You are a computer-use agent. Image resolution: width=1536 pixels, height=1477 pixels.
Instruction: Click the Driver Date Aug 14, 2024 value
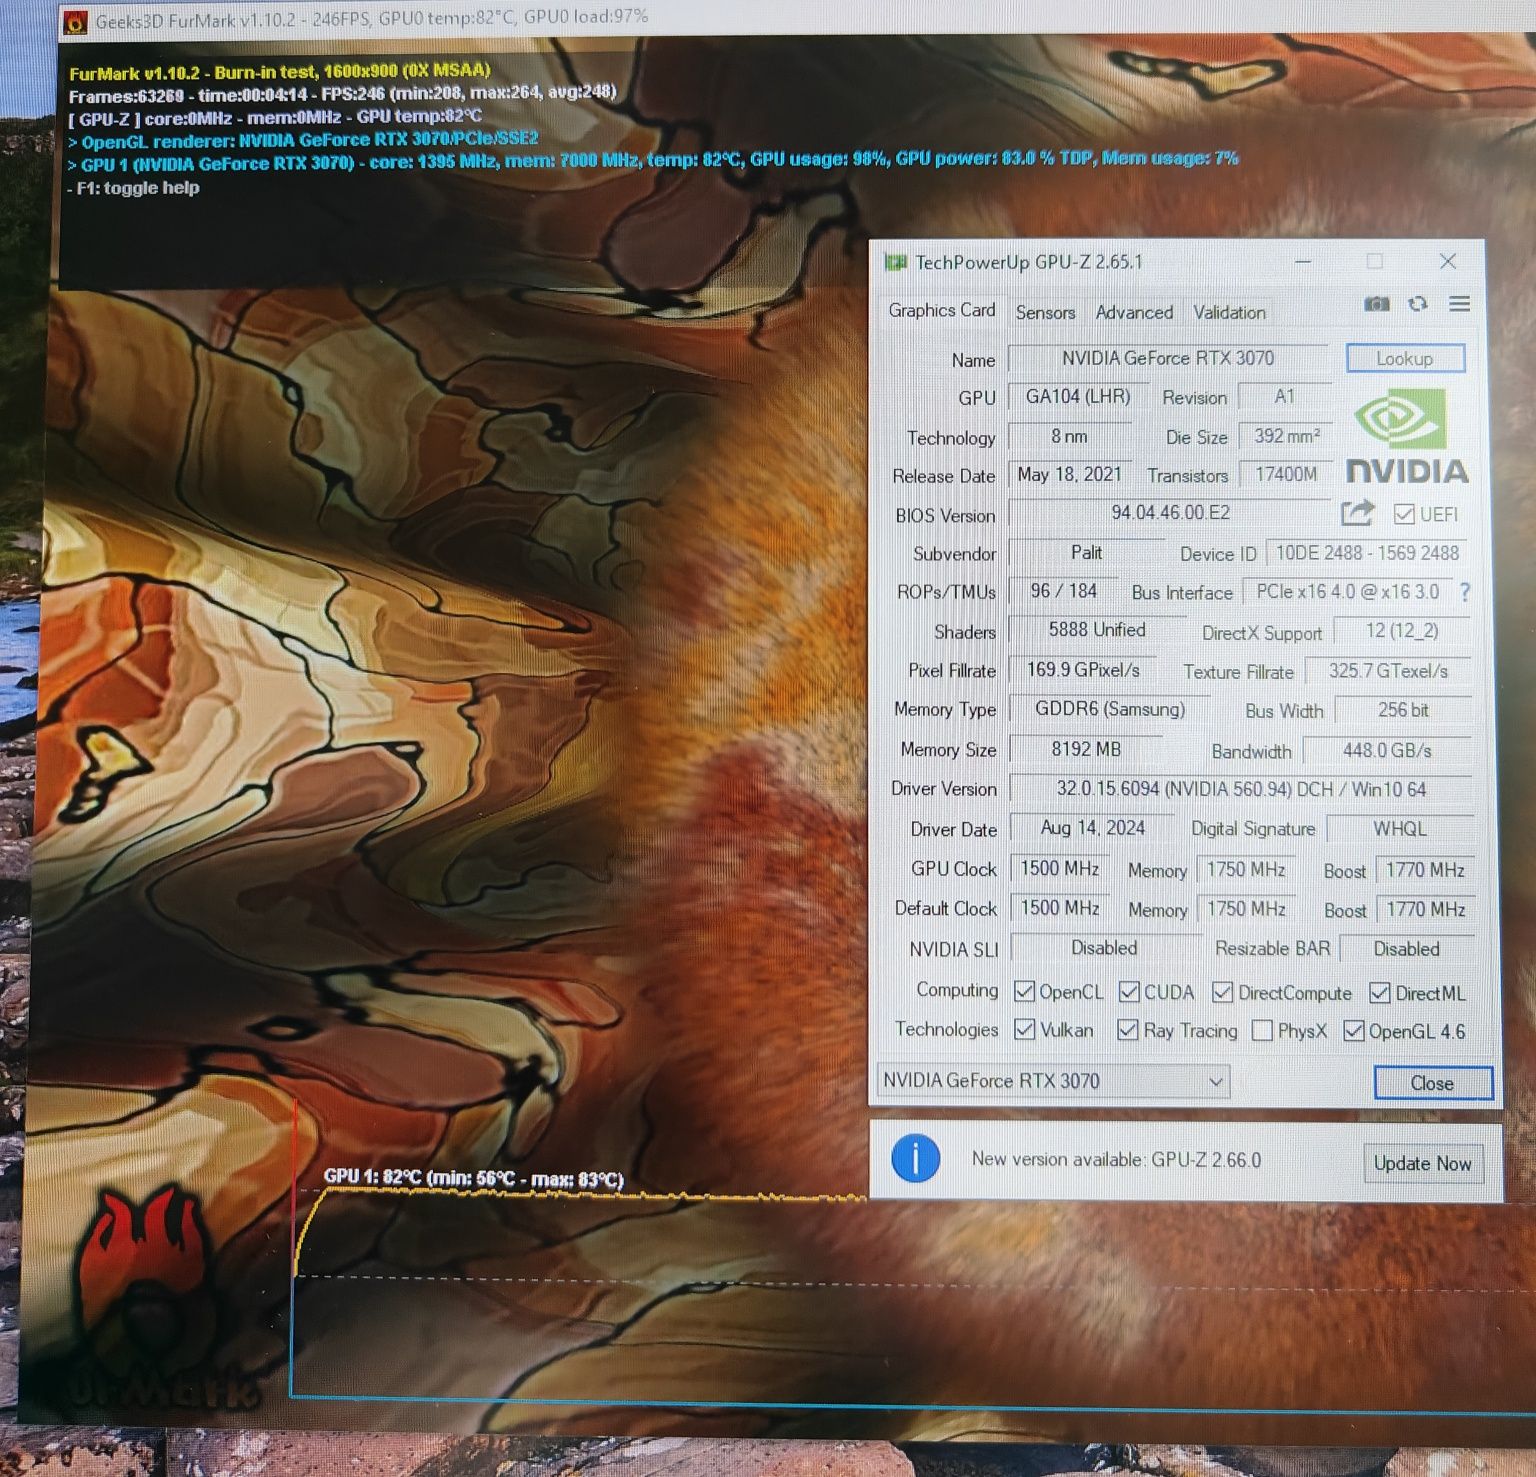(1093, 828)
